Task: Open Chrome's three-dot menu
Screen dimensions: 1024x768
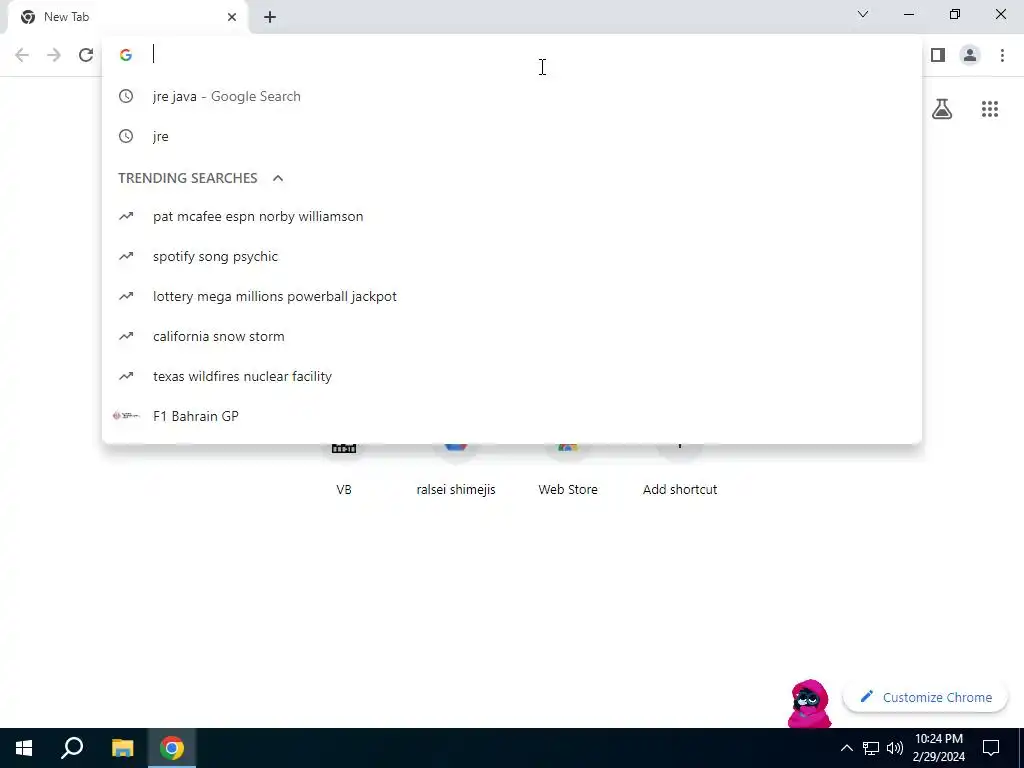Action: point(1002,56)
